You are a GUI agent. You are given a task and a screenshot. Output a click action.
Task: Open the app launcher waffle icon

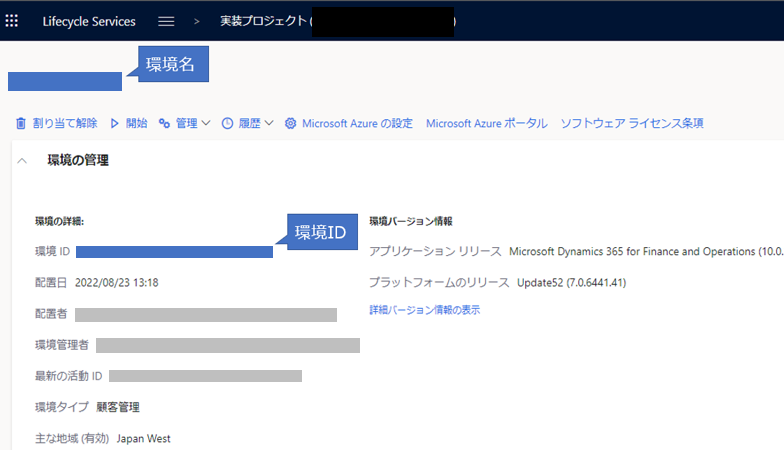[12, 21]
